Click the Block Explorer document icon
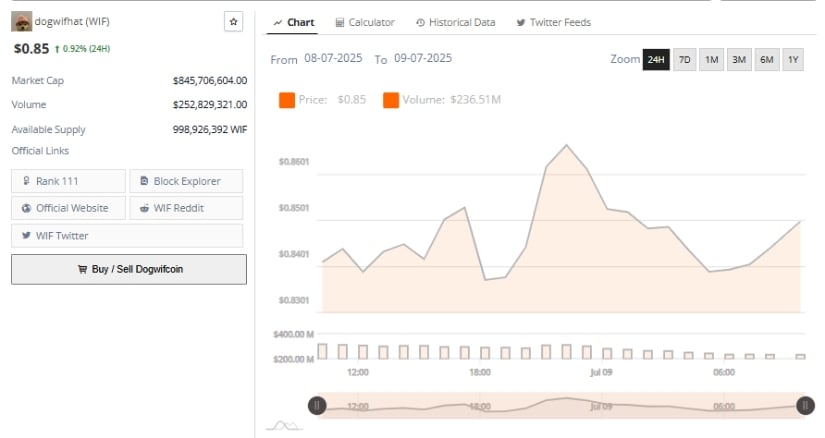This screenshot has width=825, height=438. pos(144,181)
